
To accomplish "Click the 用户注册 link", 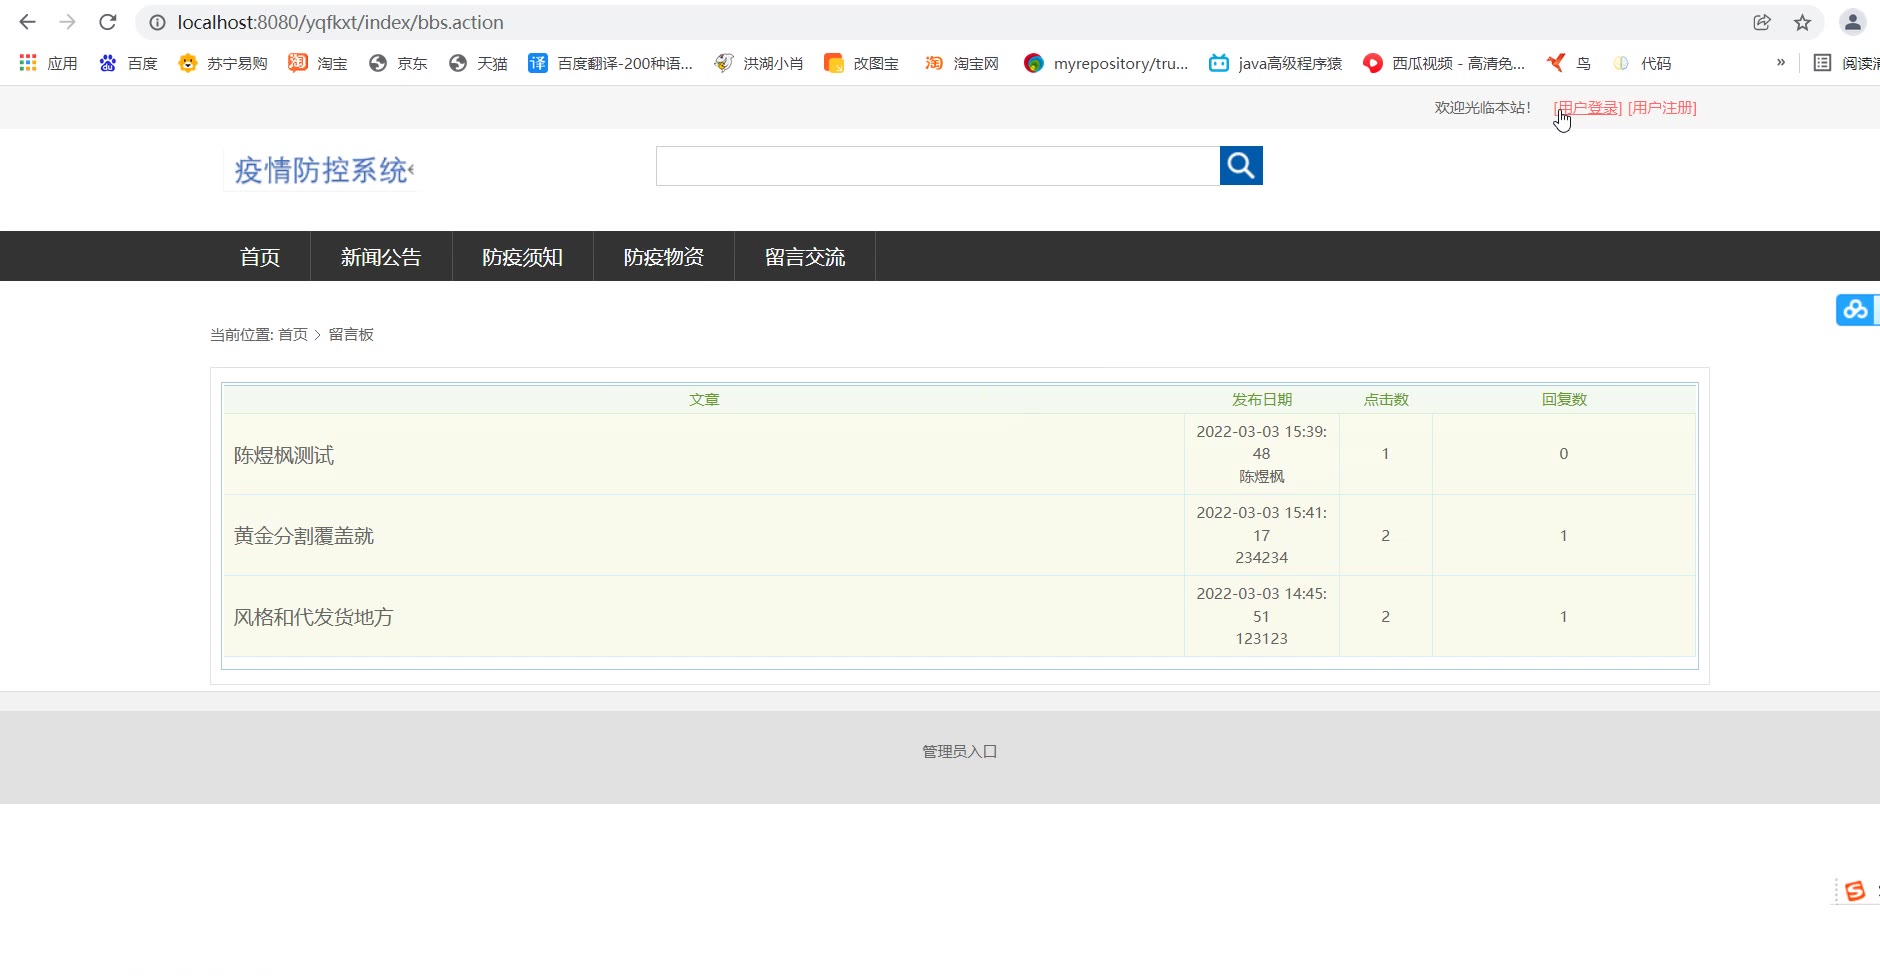I will tap(1662, 108).
